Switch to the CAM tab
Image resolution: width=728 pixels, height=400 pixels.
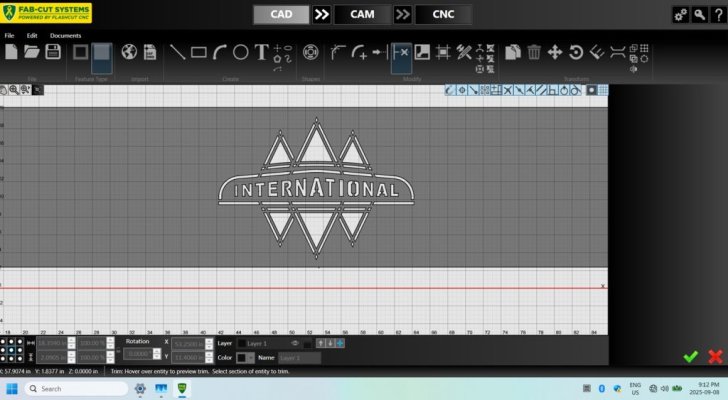point(362,14)
